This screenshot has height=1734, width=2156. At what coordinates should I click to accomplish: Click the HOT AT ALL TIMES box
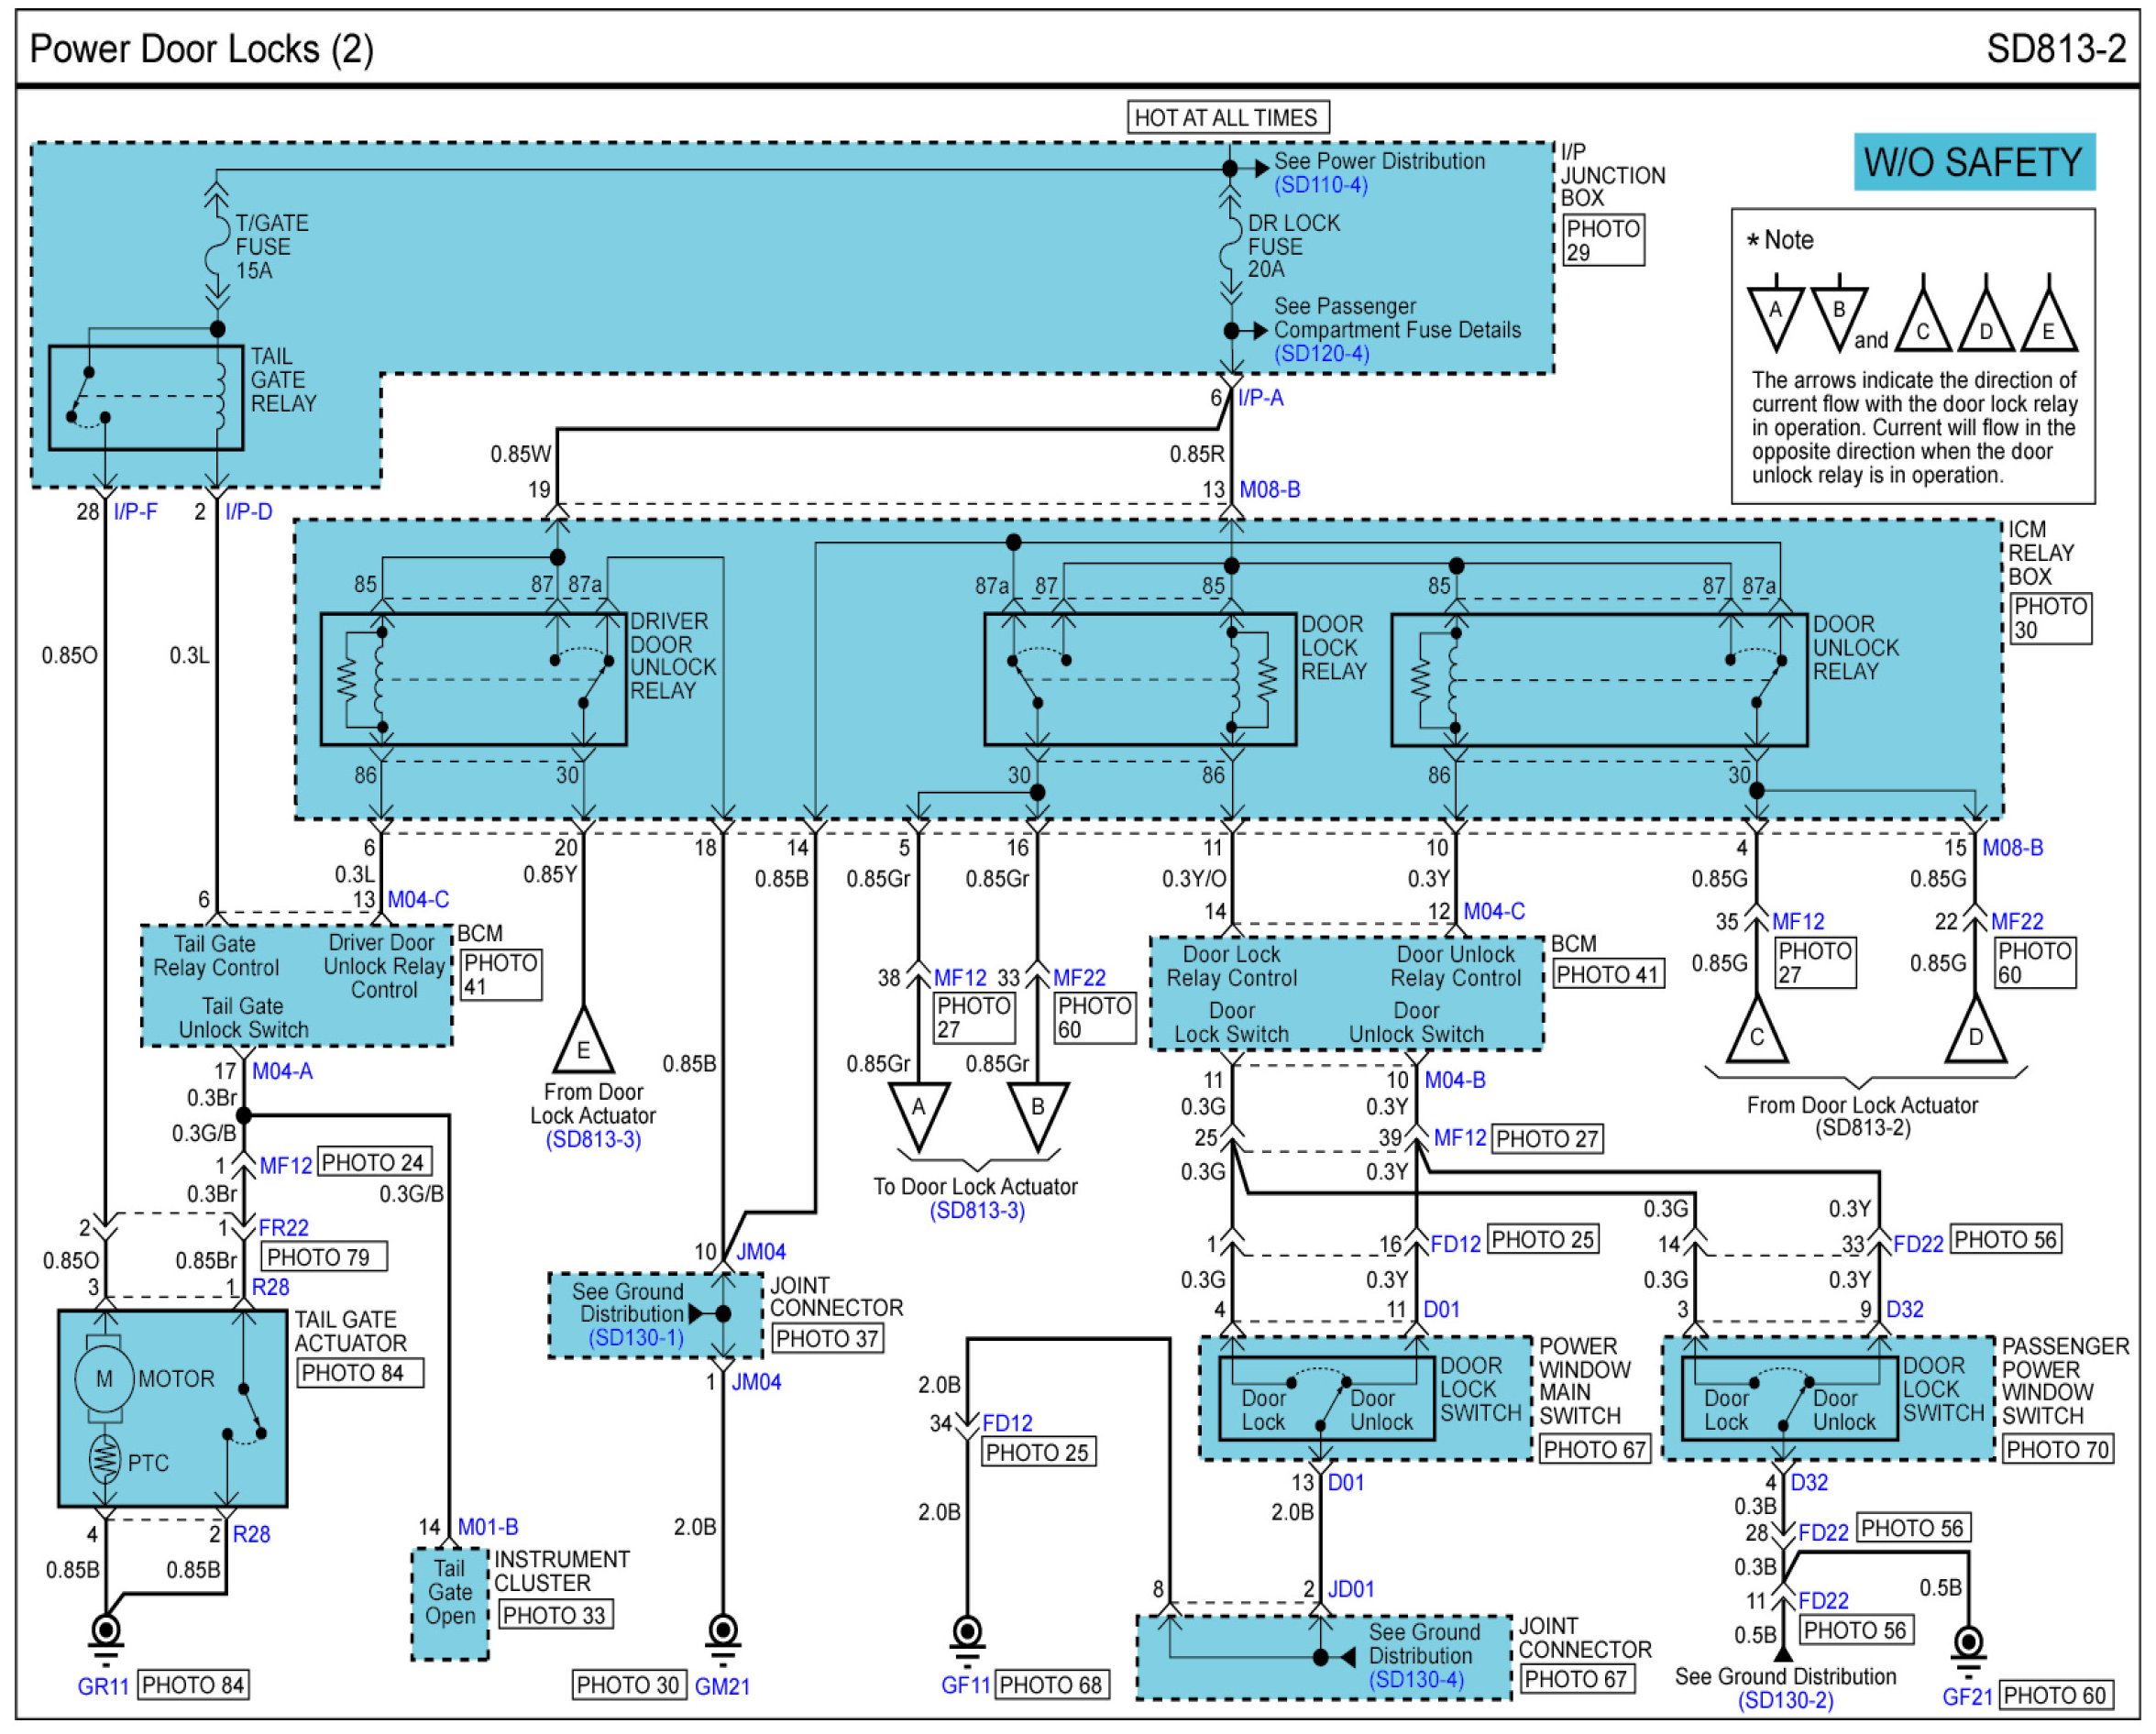pos(1227,118)
